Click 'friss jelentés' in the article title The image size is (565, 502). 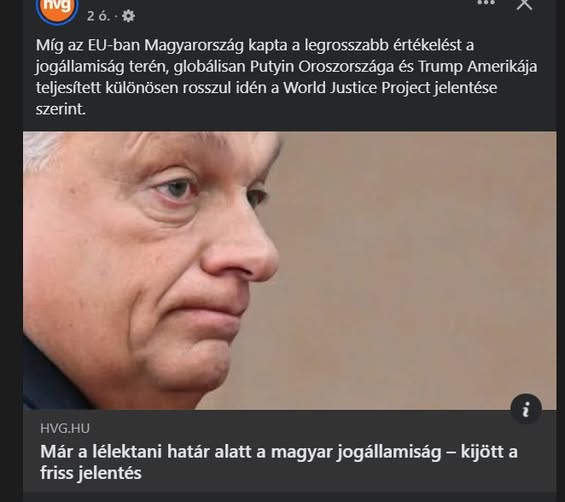(x=91, y=473)
